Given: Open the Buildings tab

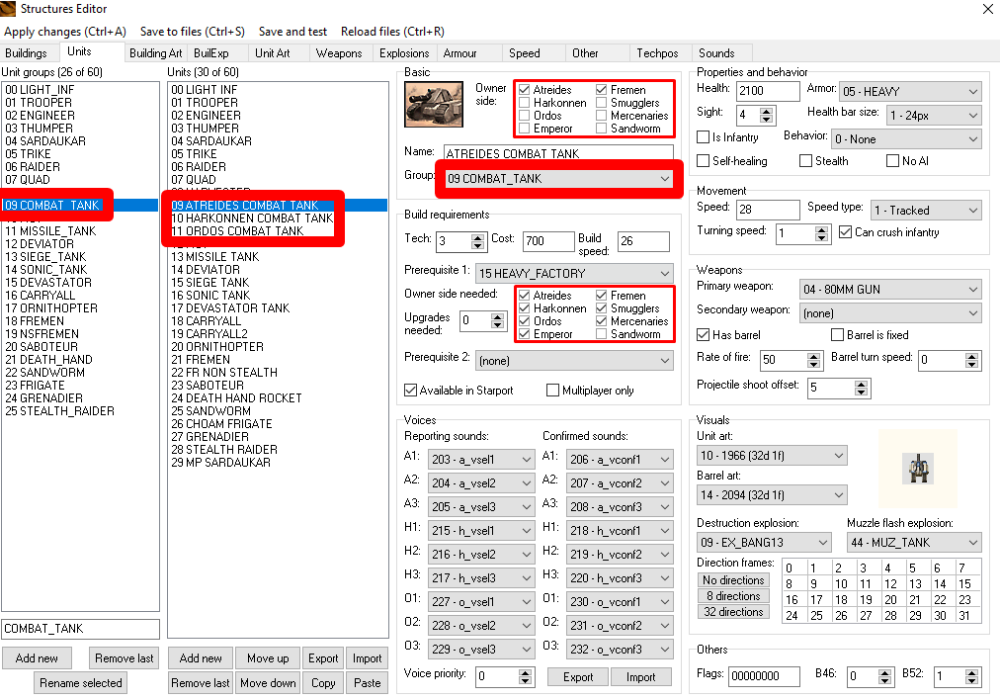Looking at the screenshot, I should click(26, 53).
